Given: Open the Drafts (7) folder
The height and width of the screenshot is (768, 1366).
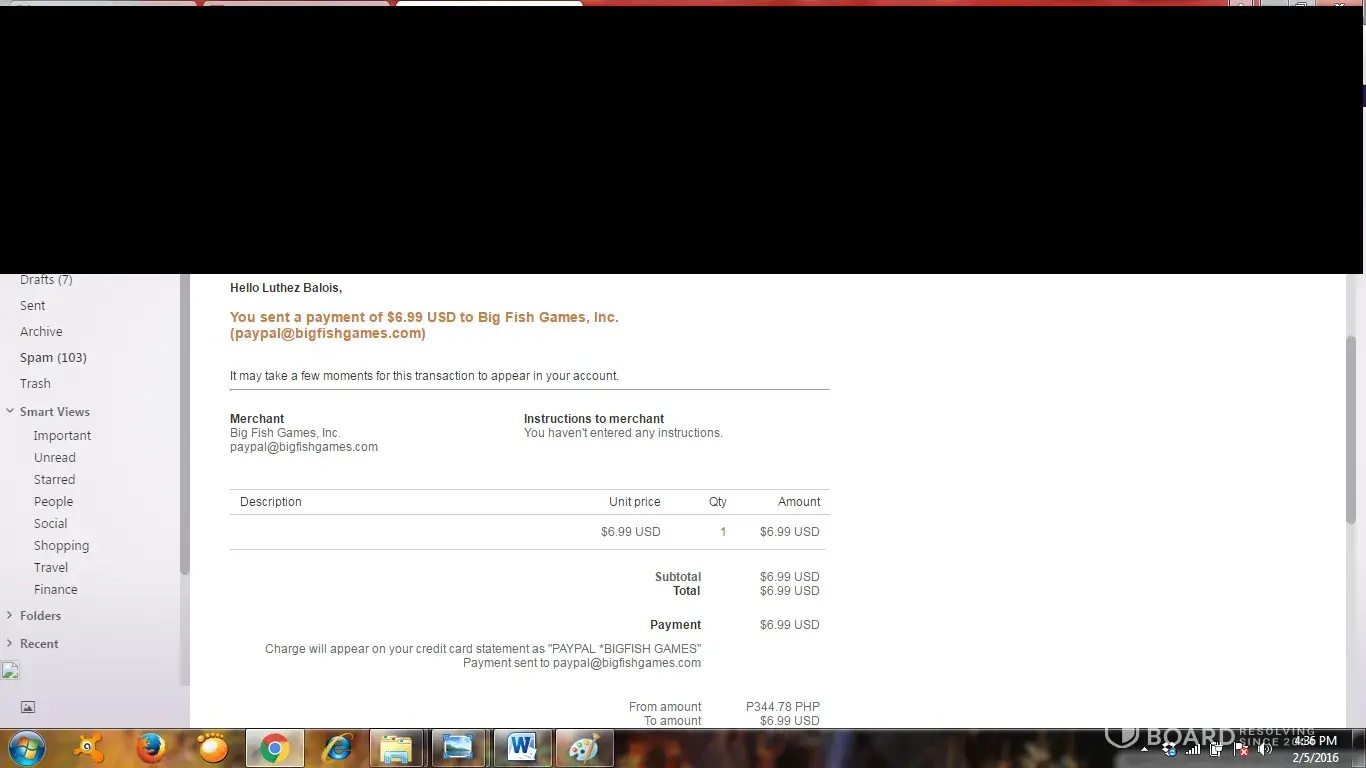Looking at the screenshot, I should point(46,280).
